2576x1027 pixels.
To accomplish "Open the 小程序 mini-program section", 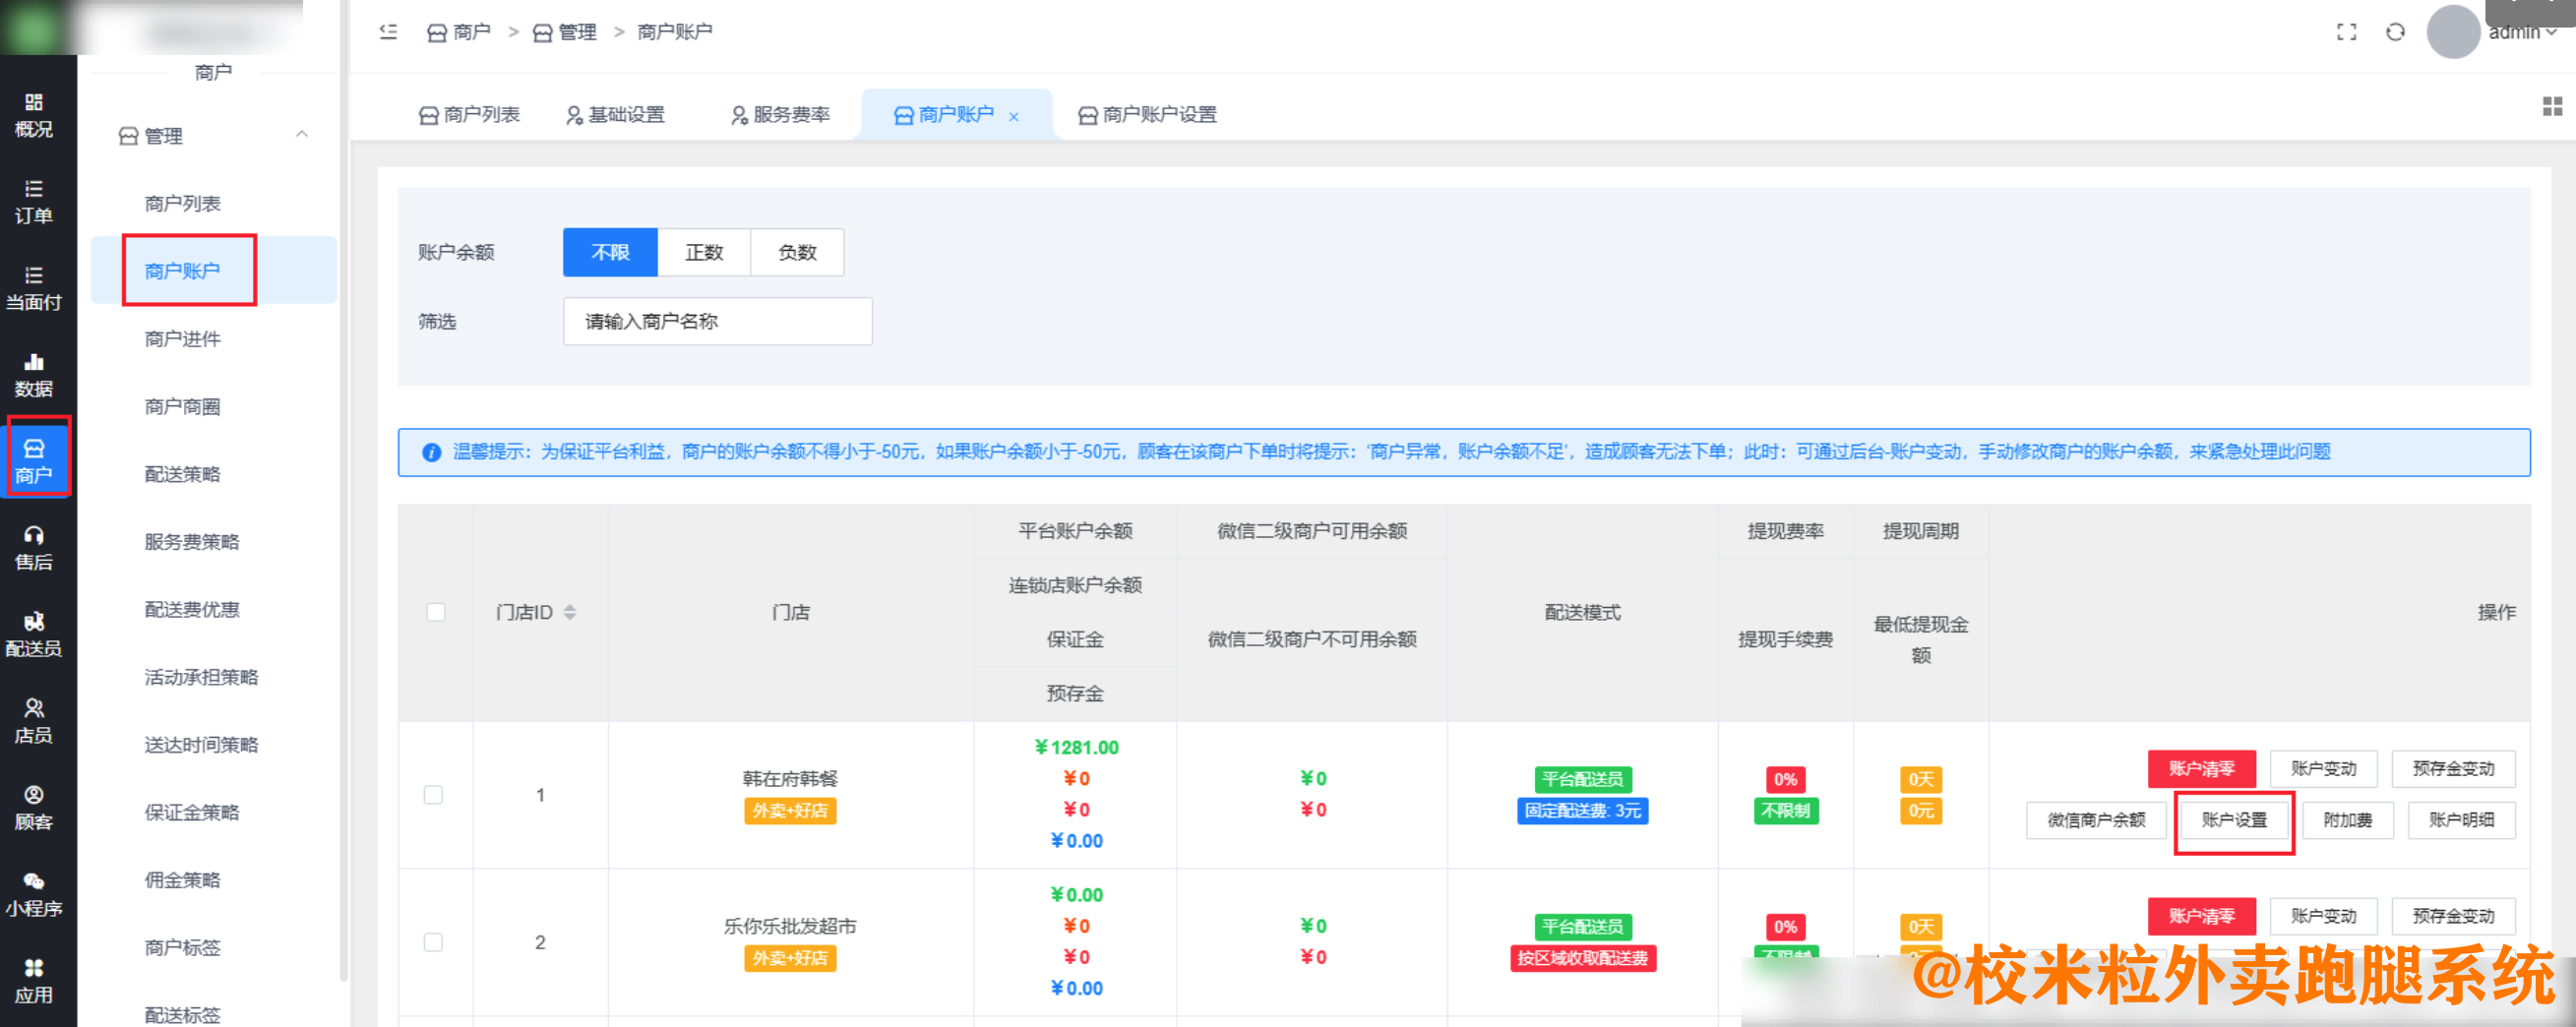I will pos(36,895).
